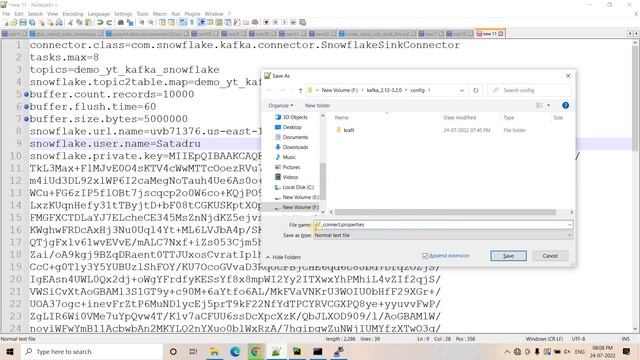This screenshot has width=640, height=360.
Task: Click the Open file toolbar icon
Action: pos(14,22)
